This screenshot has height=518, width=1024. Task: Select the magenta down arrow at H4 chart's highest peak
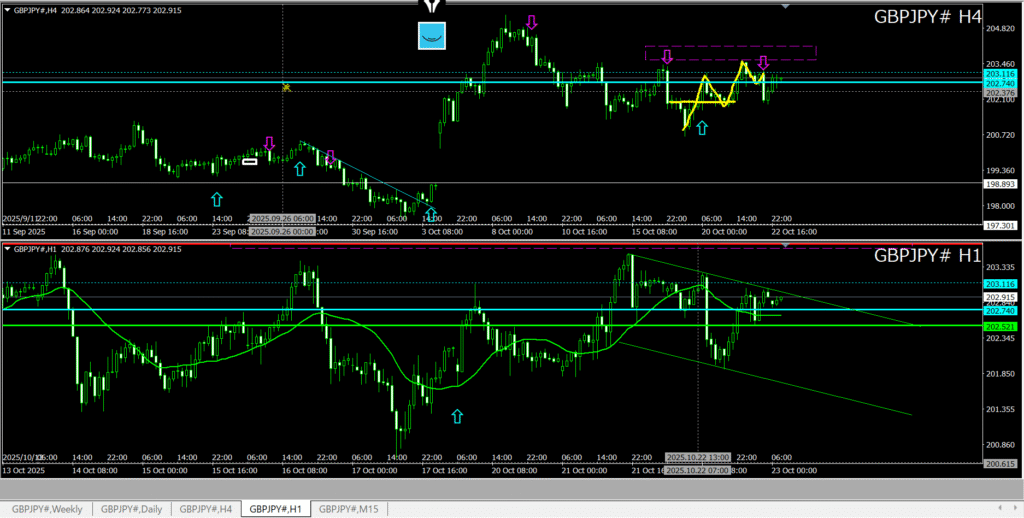[x=532, y=22]
